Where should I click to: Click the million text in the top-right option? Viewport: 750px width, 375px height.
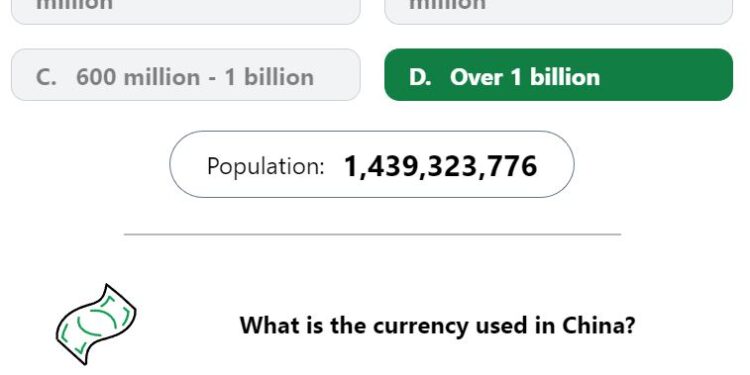coord(448,4)
